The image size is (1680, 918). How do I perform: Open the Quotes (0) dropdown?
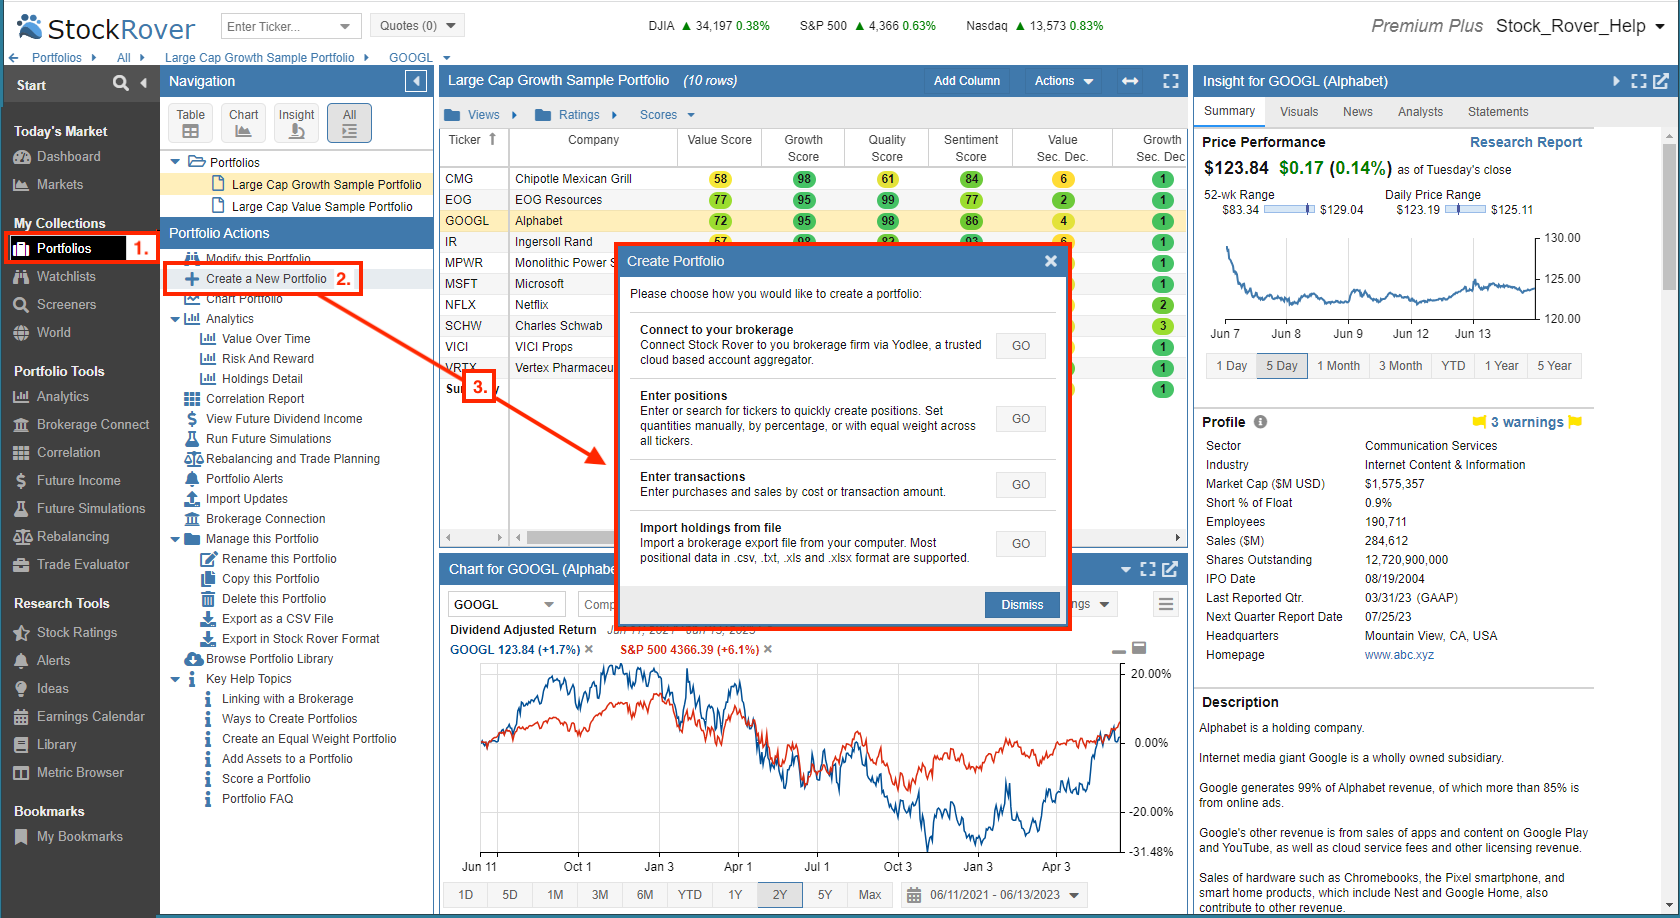pyautogui.click(x=417, y=26)
